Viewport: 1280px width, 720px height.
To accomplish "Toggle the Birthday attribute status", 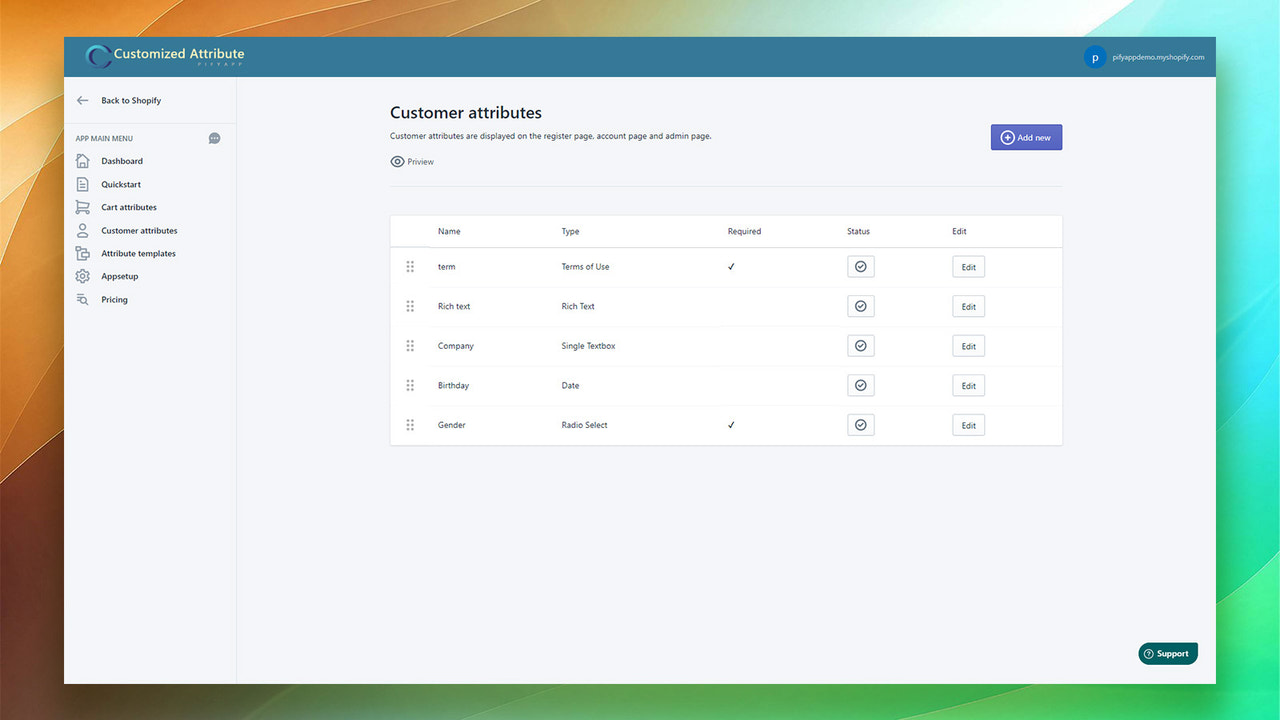I will pyautogui.click(x=860, y=385).
